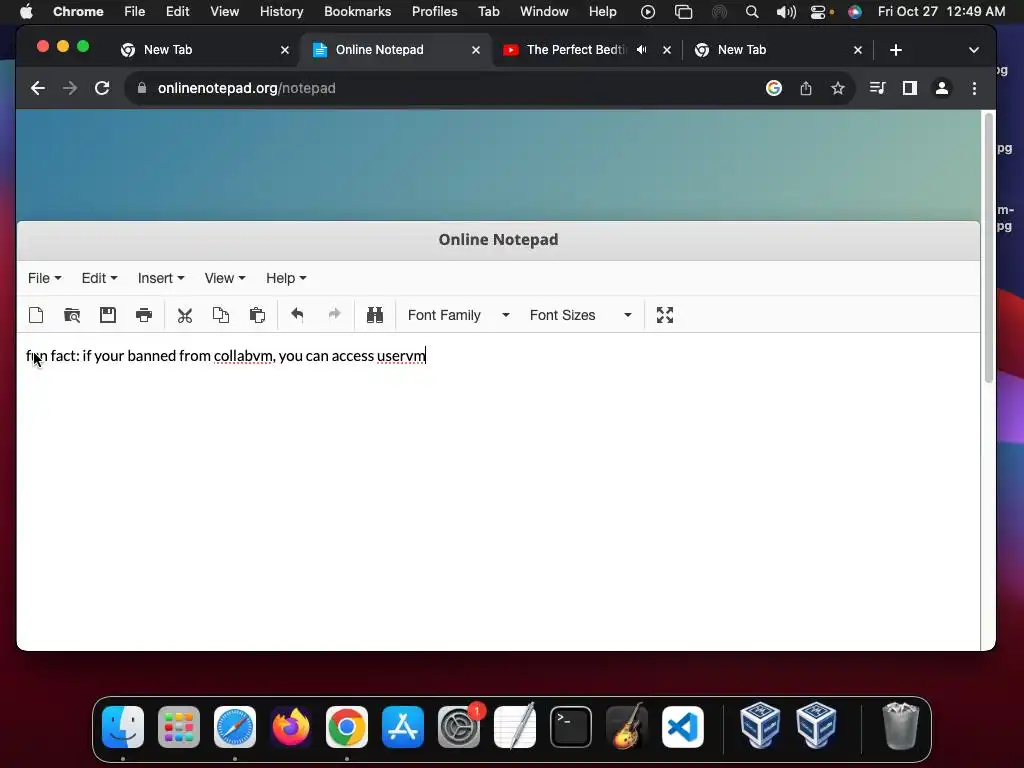
Task: Undo last edit with arrow icon
Action: 297,315
